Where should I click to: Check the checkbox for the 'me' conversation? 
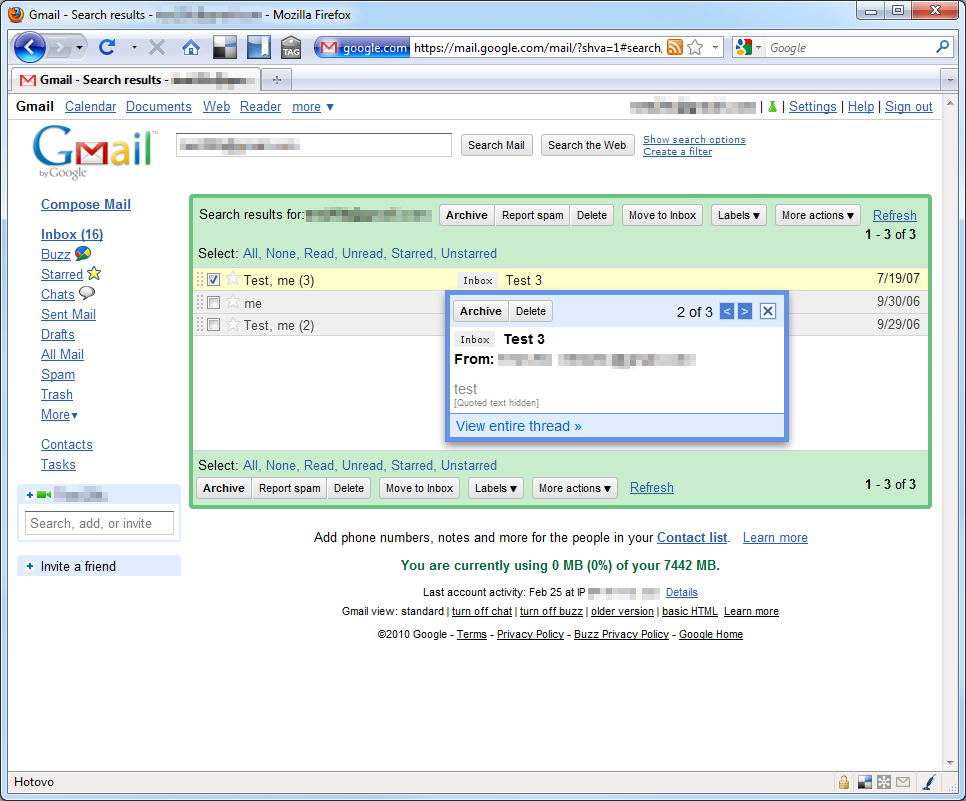(x=213, y=303)
